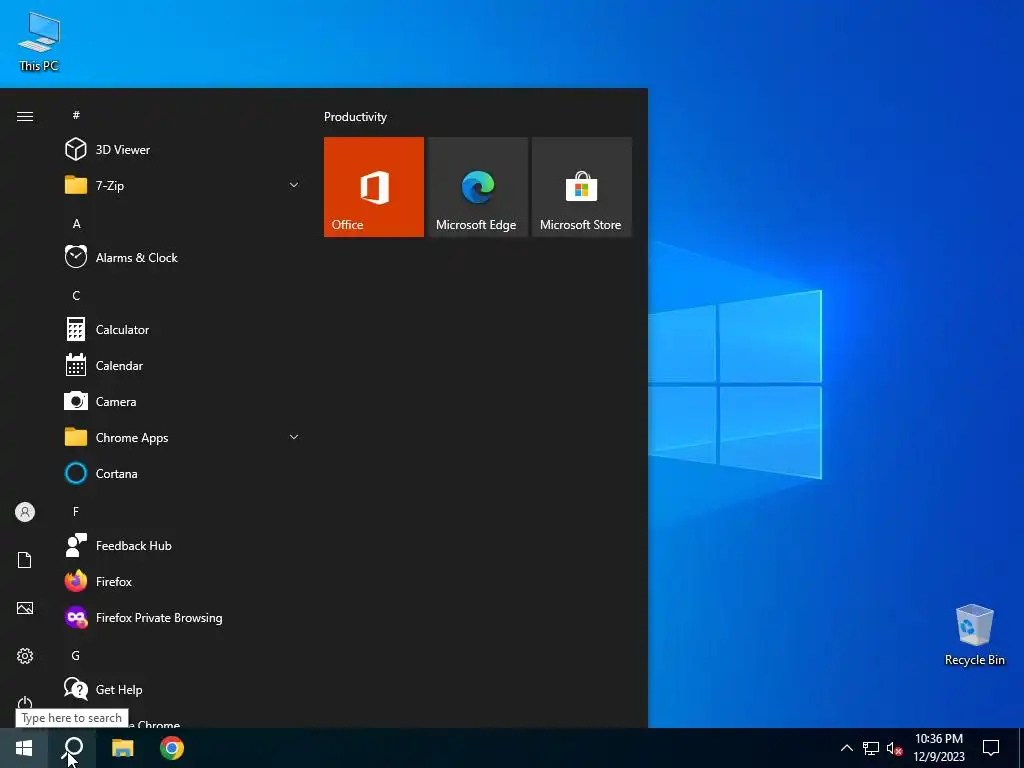The image size is (1024, 768).
Task: Click the muted volume tray icon
Action: point(894,748)
